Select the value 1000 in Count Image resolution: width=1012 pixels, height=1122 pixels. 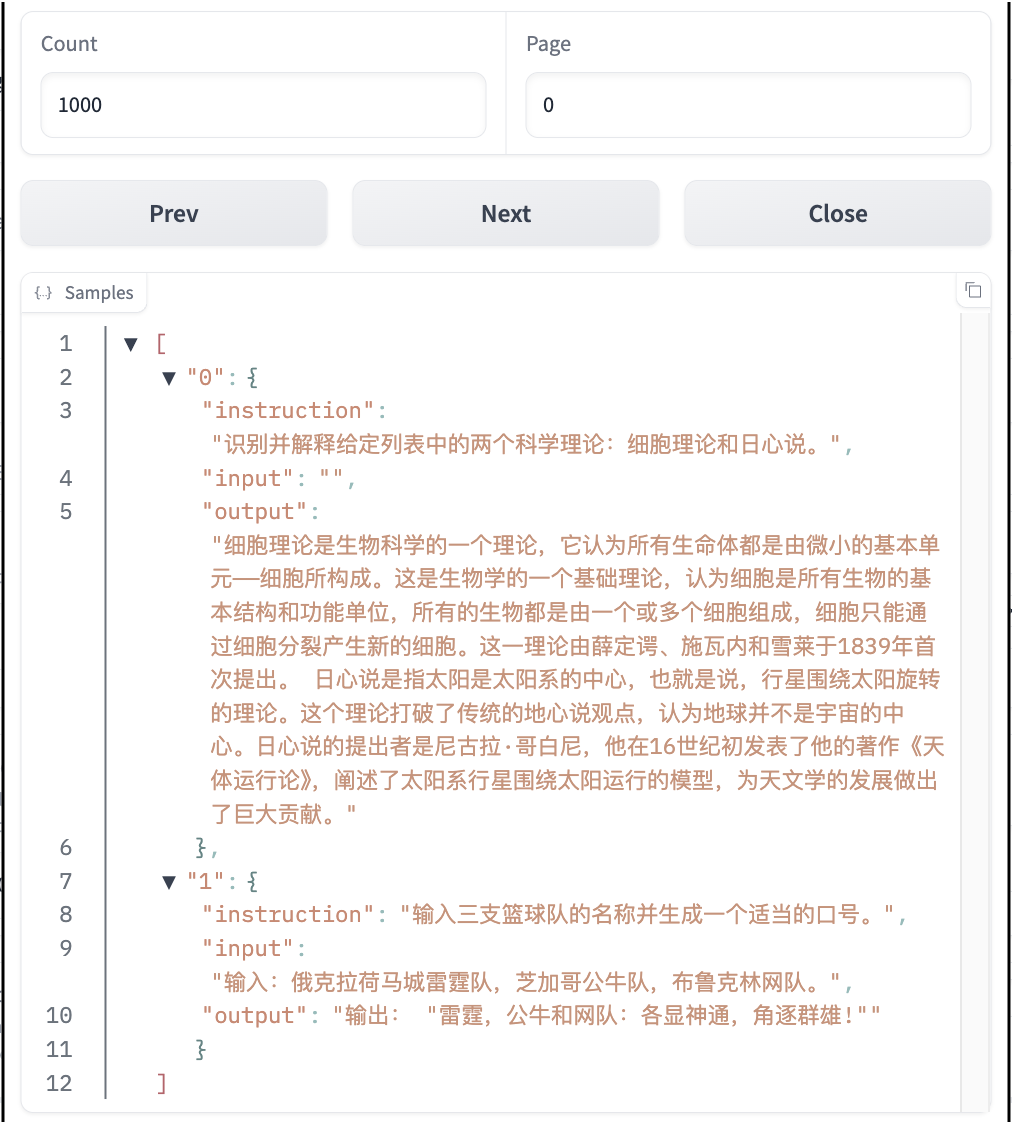[x=76, y=104]
